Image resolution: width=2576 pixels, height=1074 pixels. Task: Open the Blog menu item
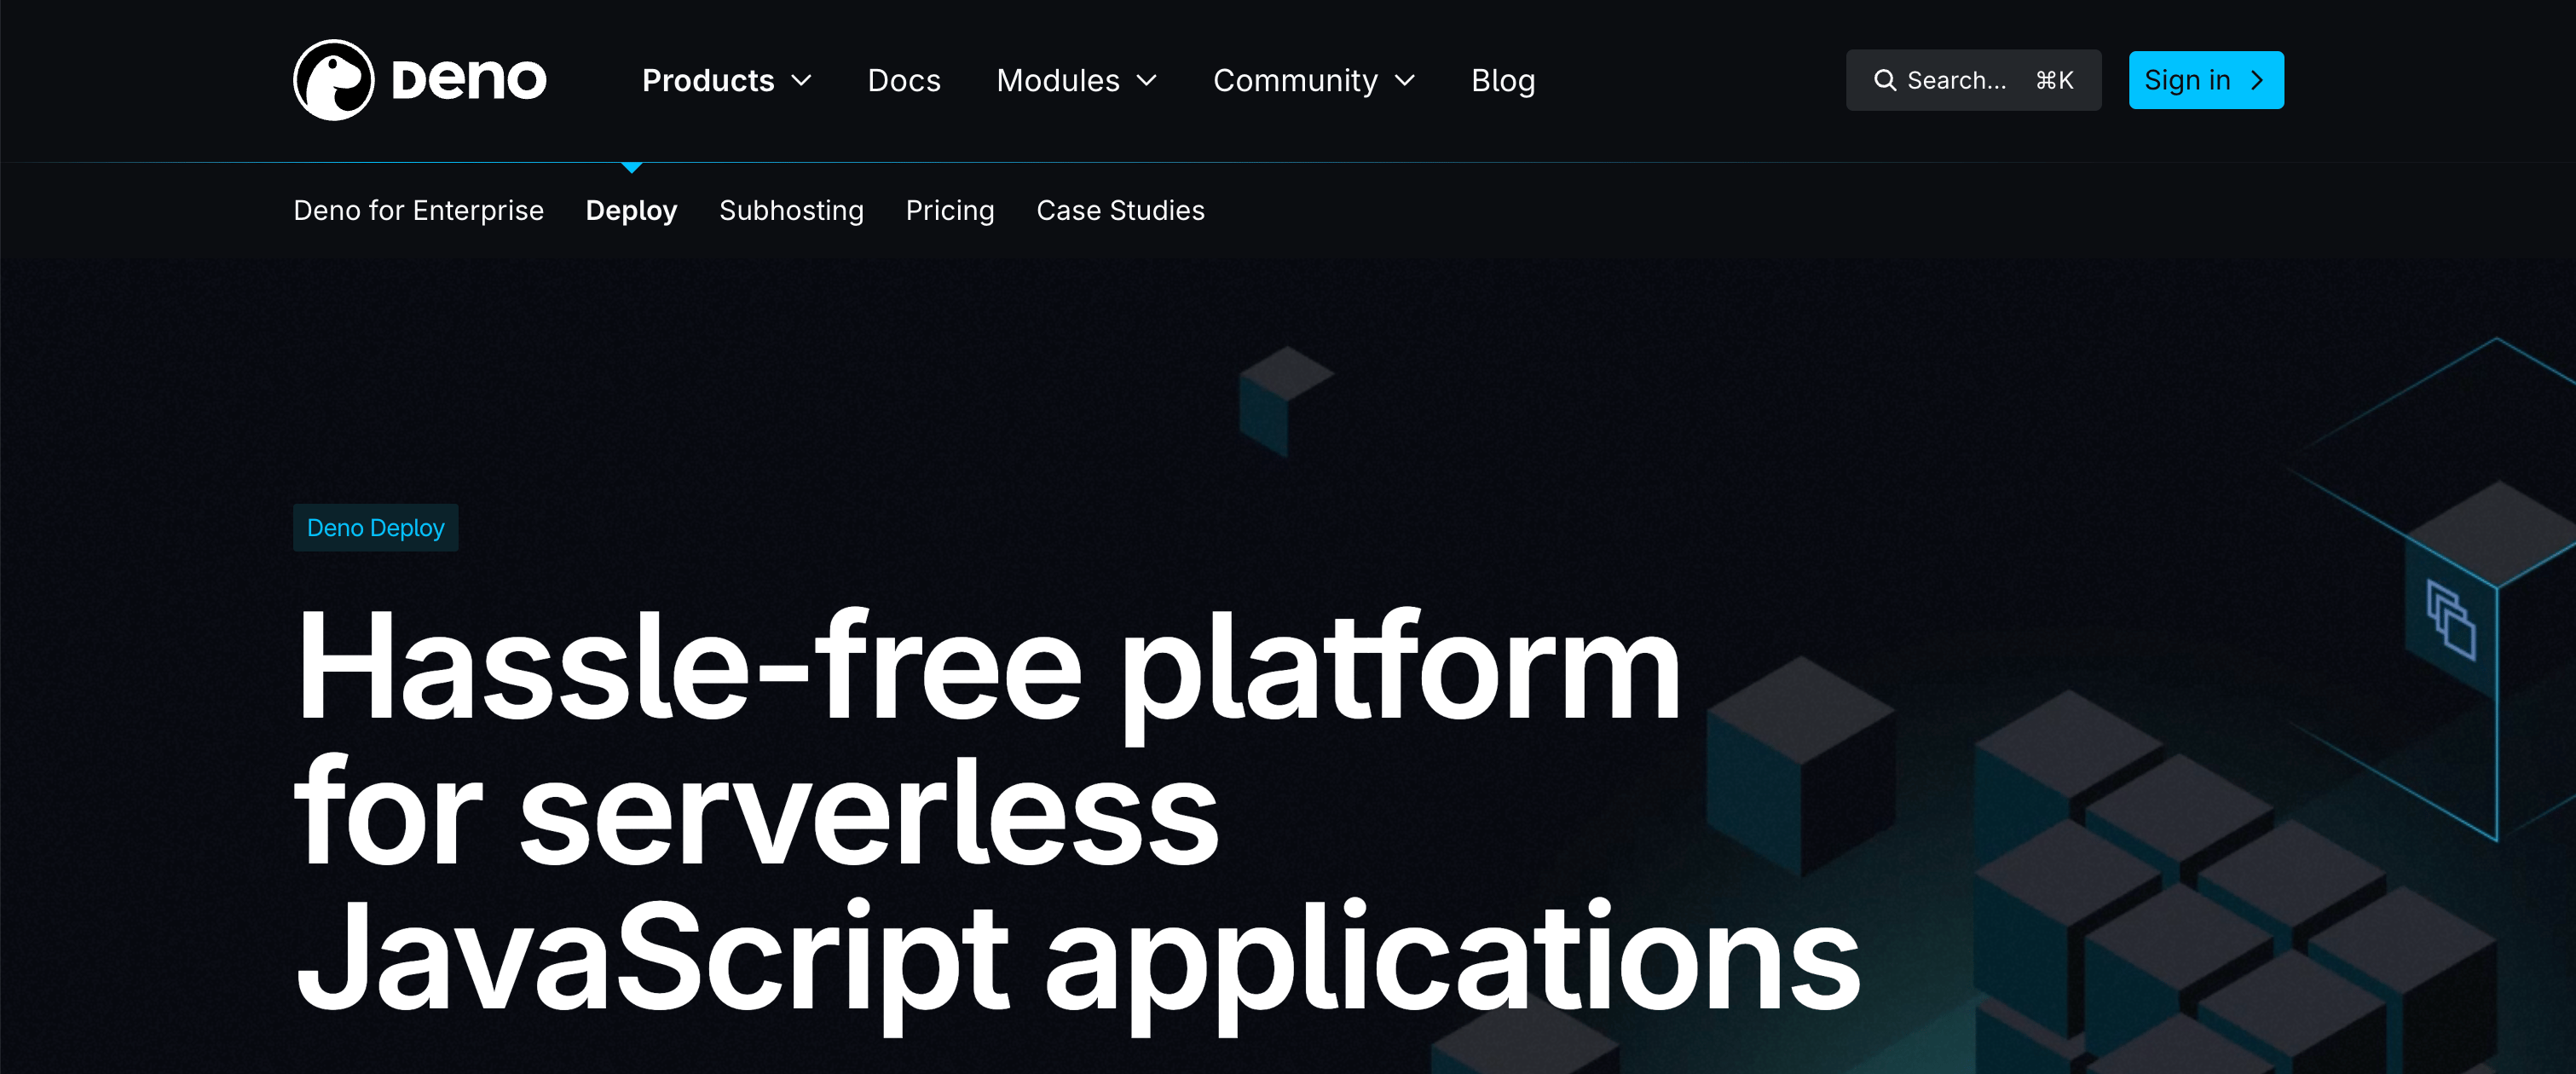click(1503, 80)
